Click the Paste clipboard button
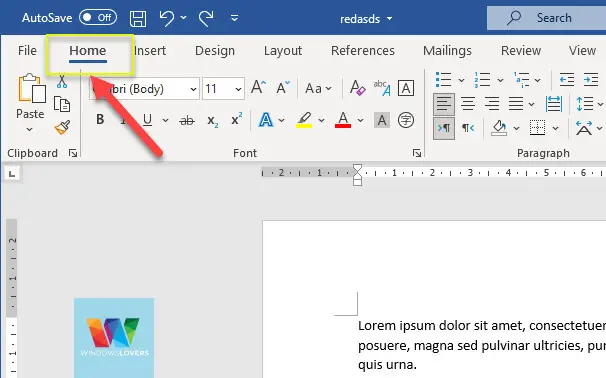The width and height of the screenshot is (606, 378). 31,88
